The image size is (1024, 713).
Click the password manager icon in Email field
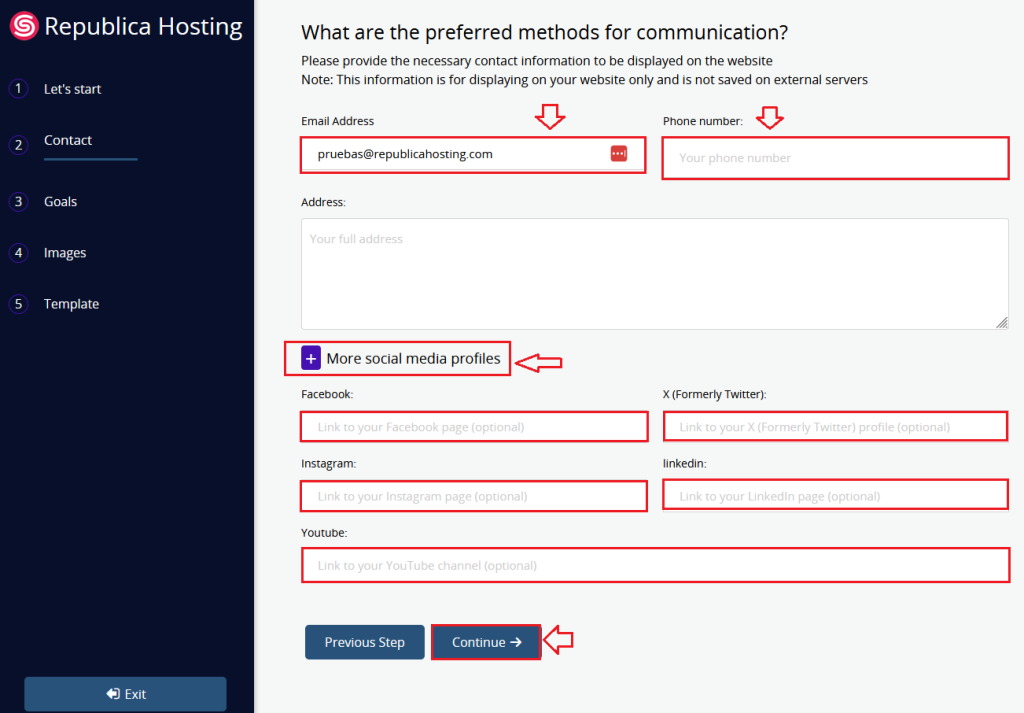coord(618,153)
